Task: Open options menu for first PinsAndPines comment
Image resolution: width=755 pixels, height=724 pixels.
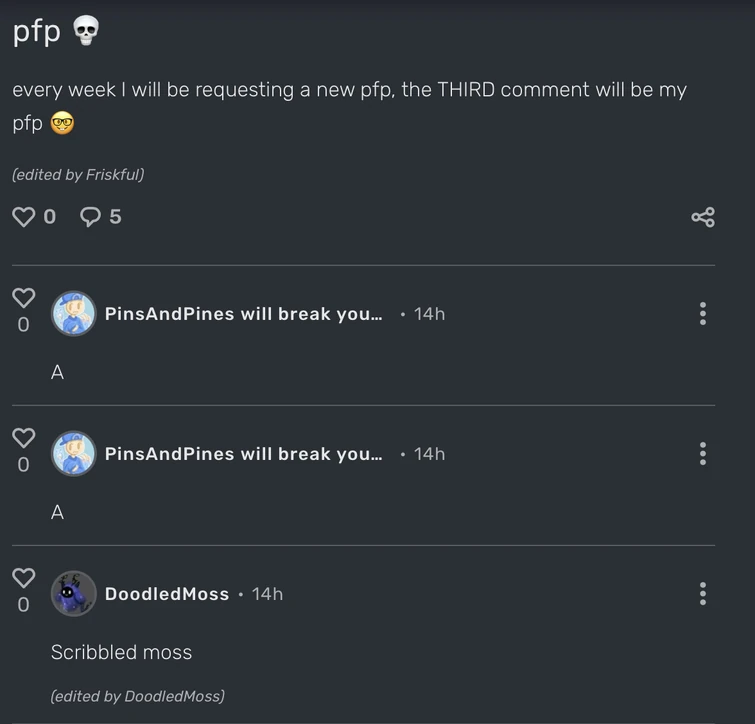Action: [x=703, y=314]
